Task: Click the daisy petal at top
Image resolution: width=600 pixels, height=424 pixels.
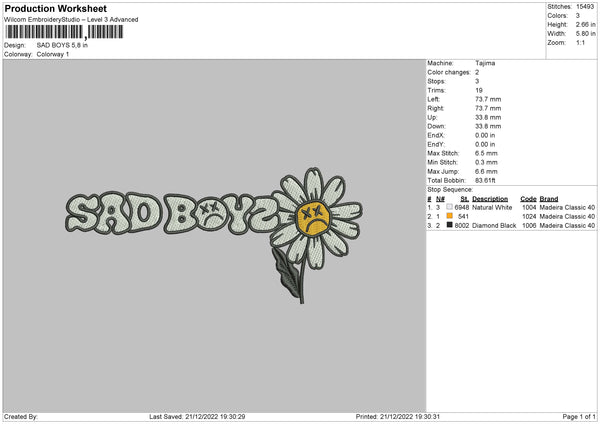Action: [314, 184]
